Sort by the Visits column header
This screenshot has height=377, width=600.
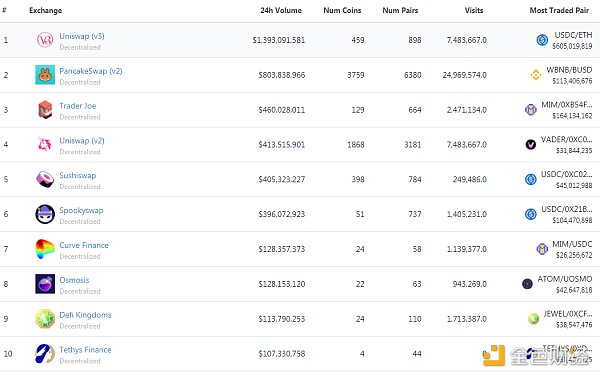[x=474, y=10]
